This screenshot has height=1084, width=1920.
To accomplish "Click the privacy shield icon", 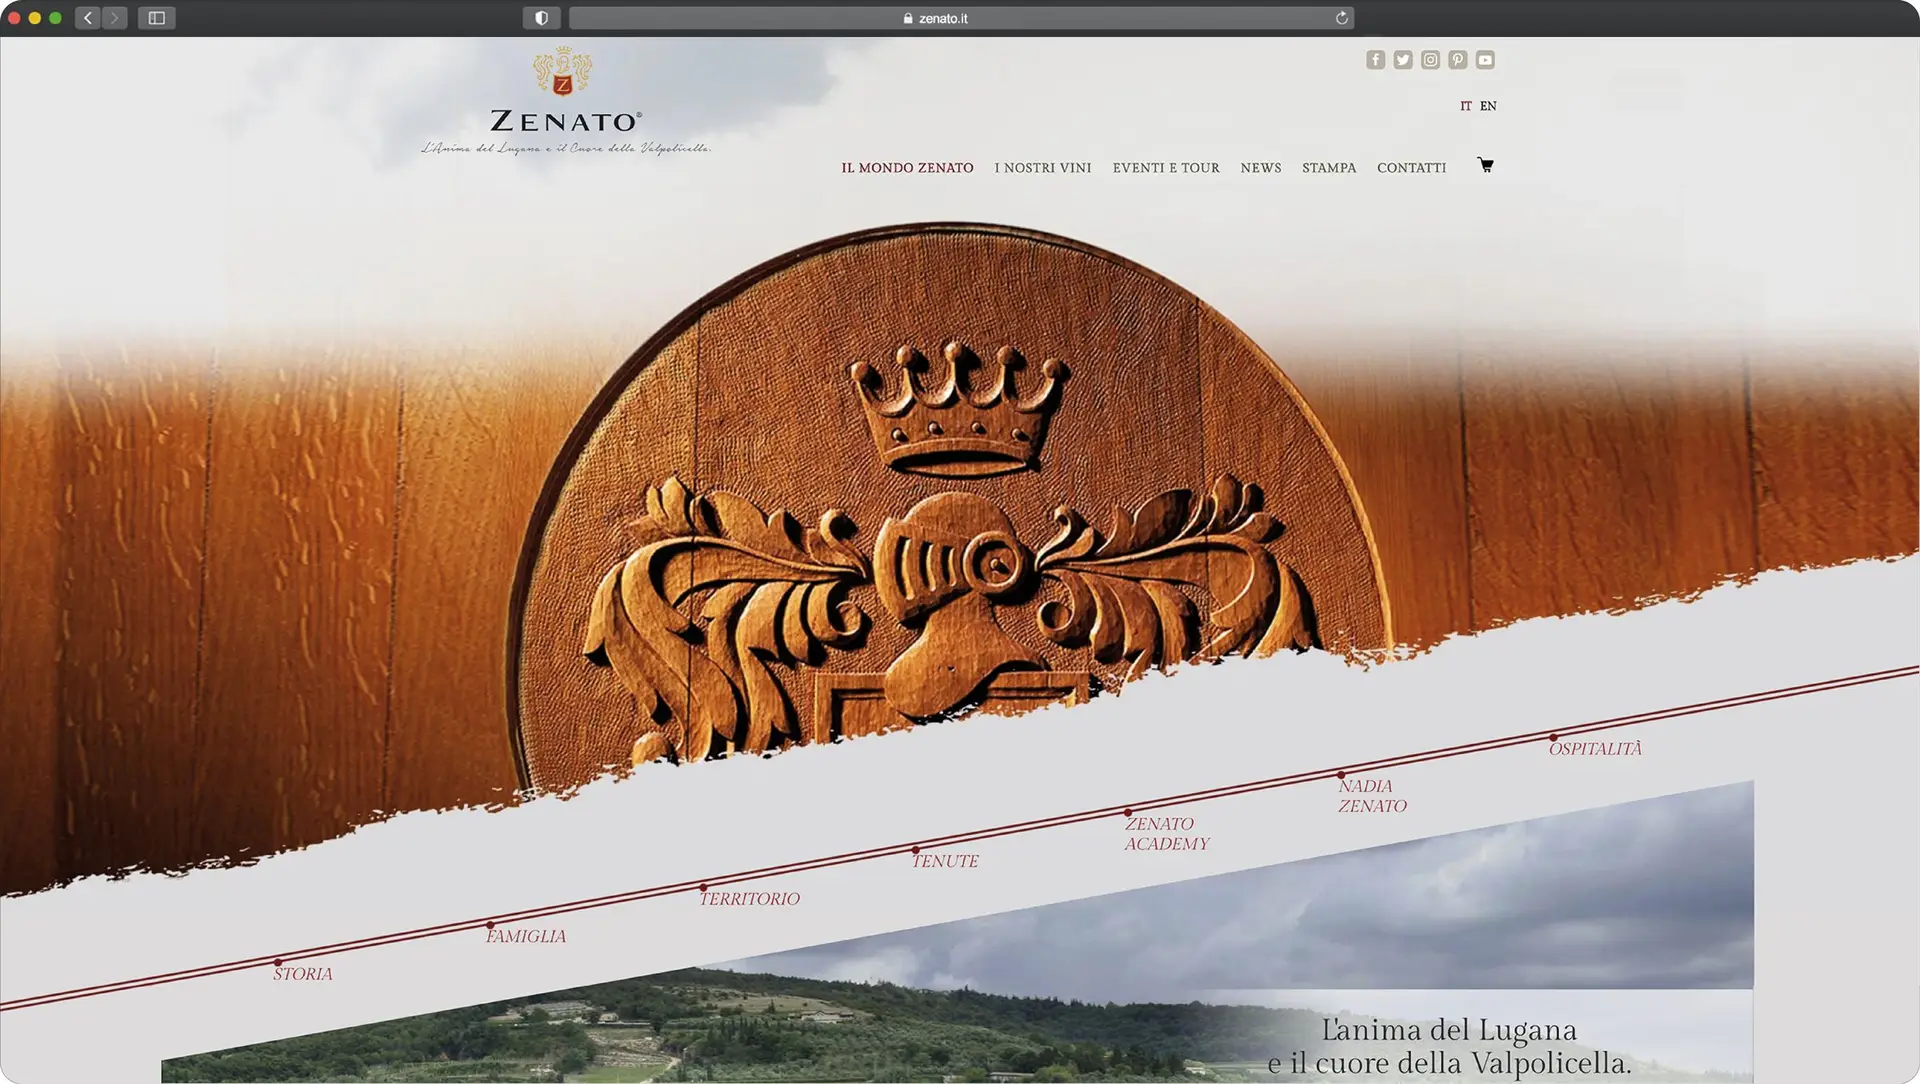I will 542,18.
